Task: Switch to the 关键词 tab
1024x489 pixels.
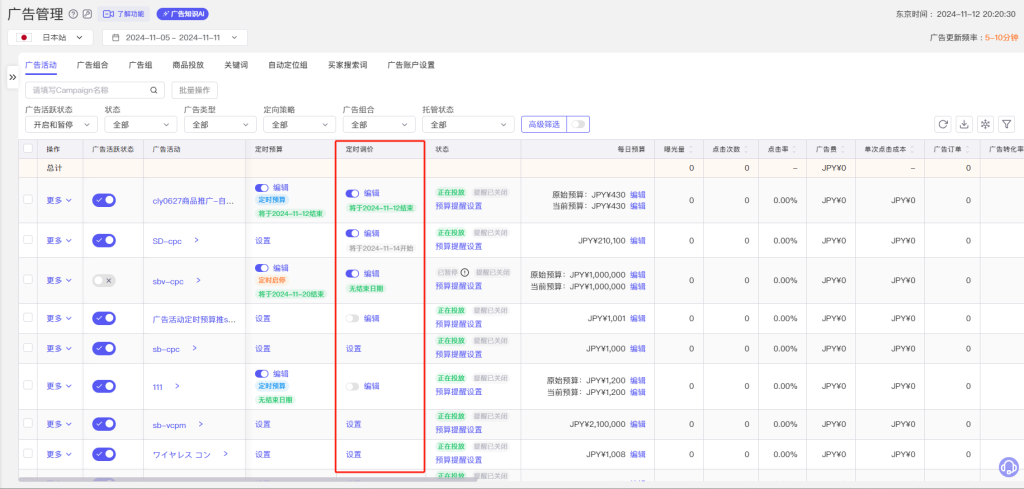Action: click(x=236, y=65)
